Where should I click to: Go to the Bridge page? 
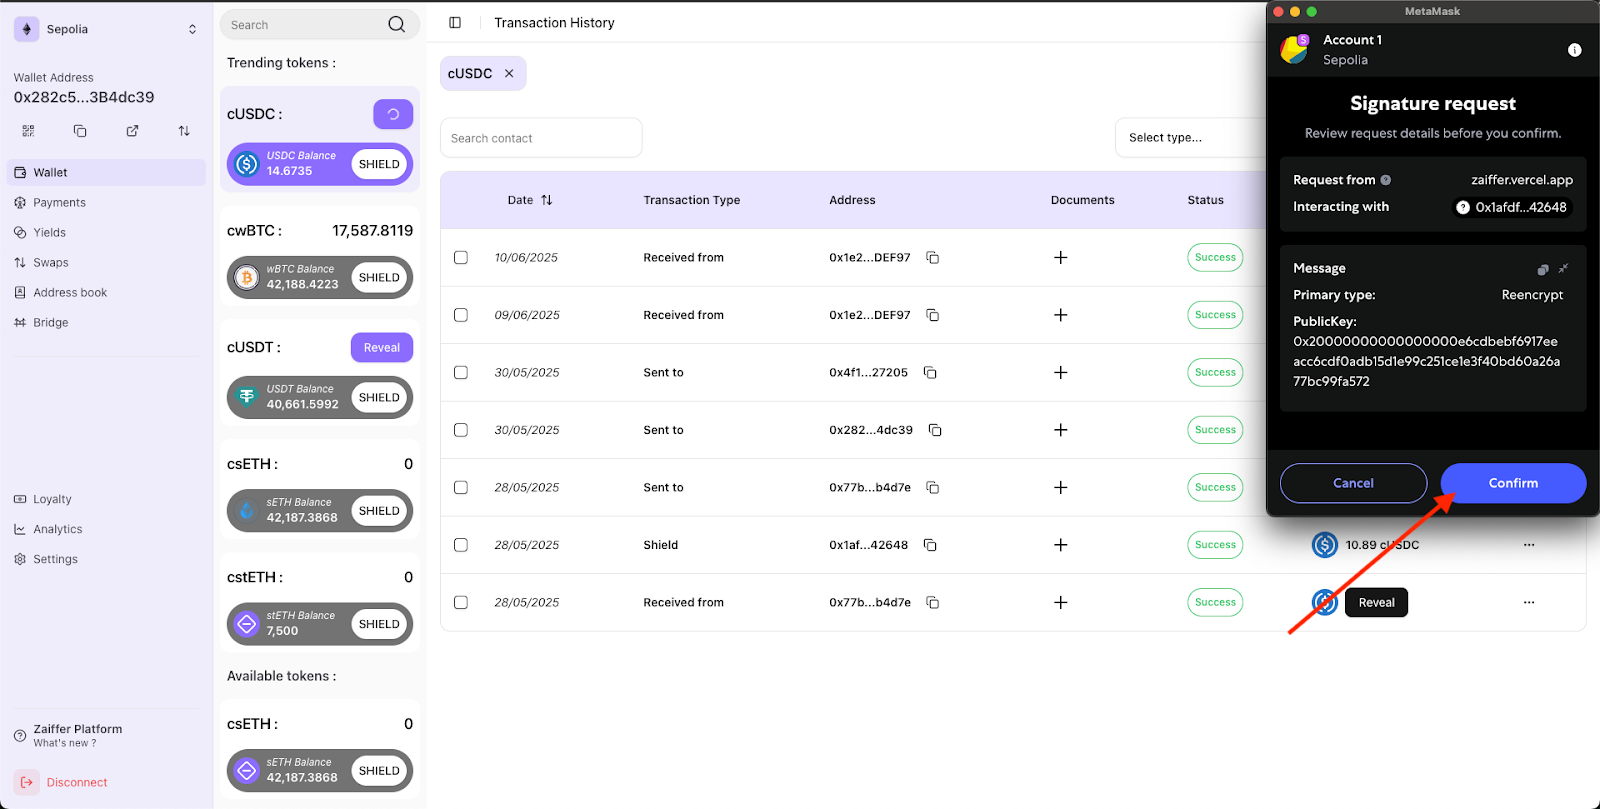(x=106, y=323)
